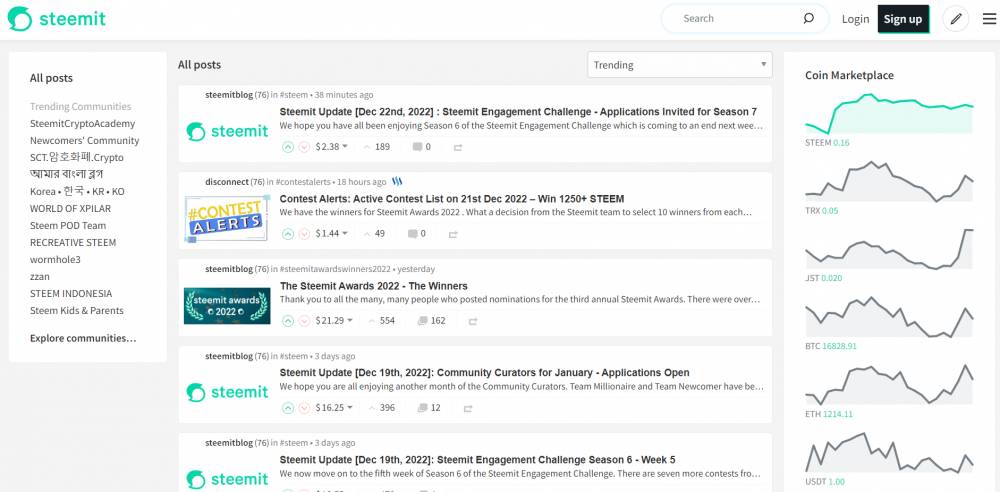Click the BTC price chart
The image size is (1000, 492).
coord(889,317)
